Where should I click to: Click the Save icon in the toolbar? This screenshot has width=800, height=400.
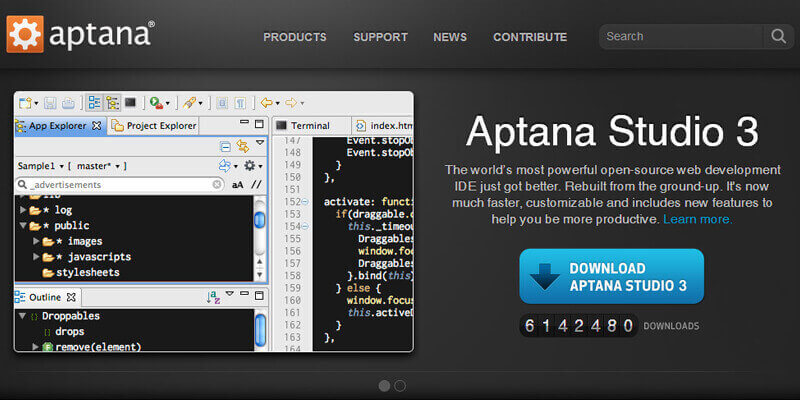click(x=52, y=103)
